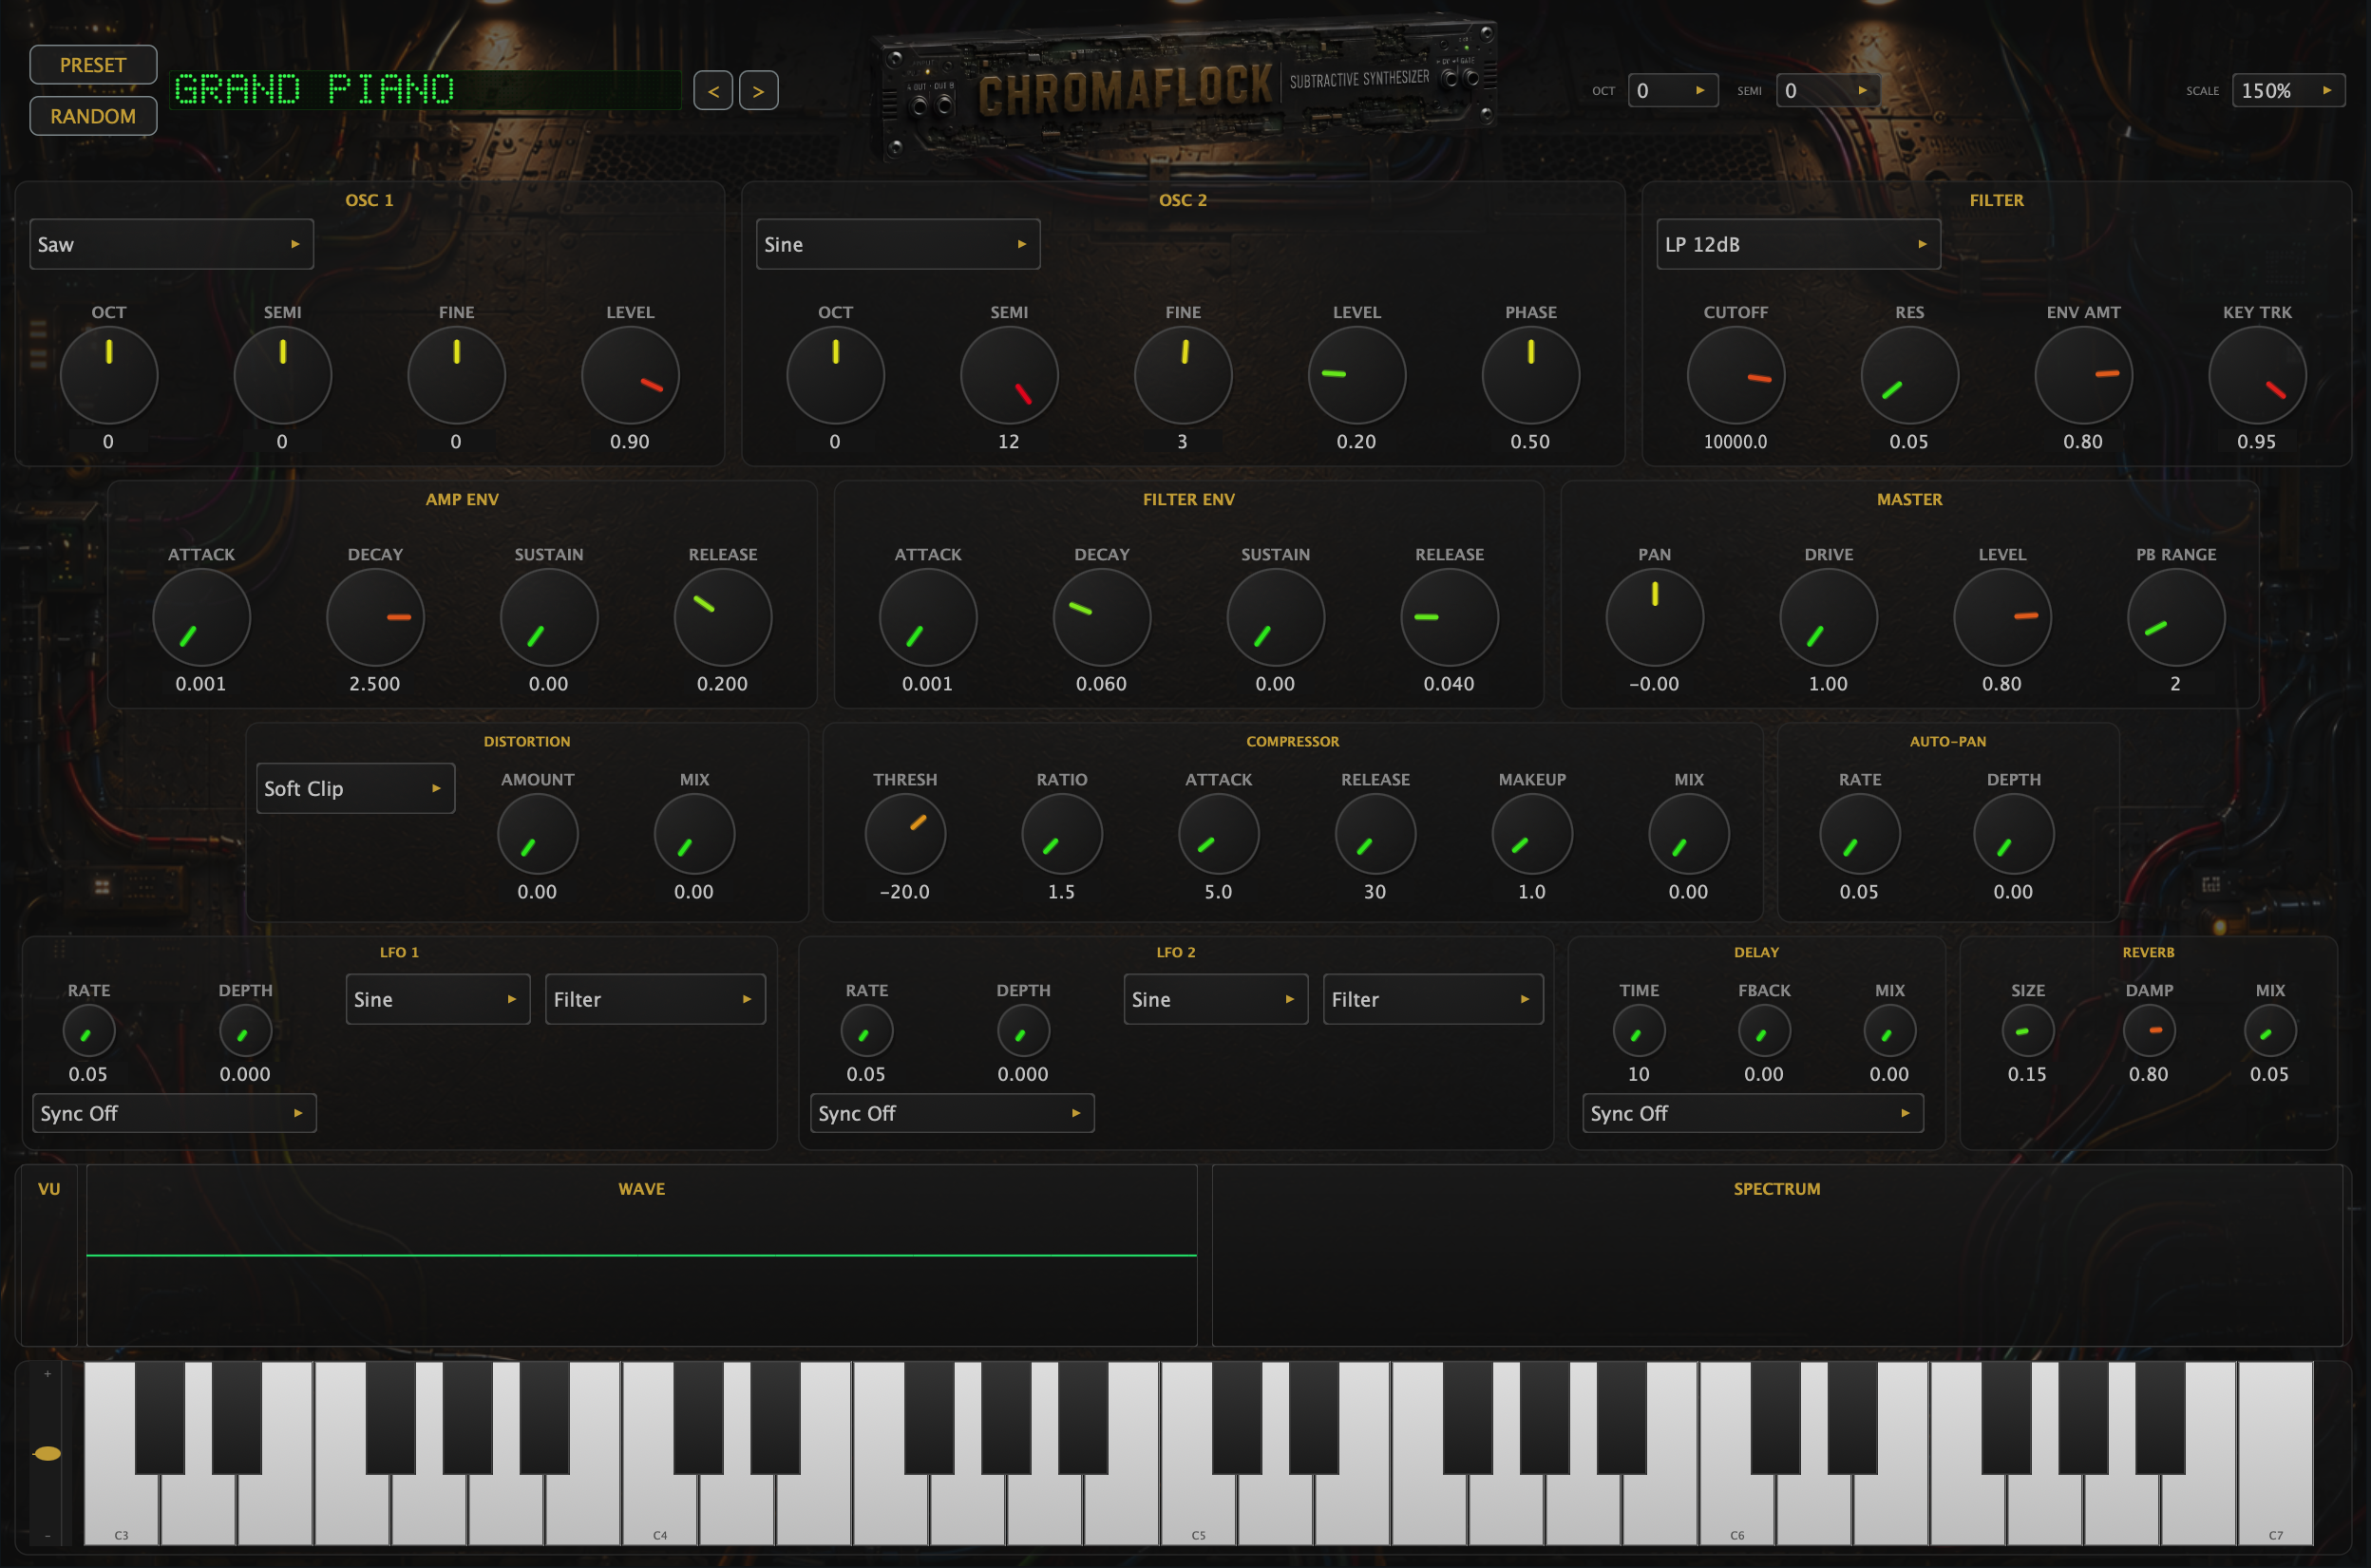This screenshot has width=2371, height=1568.
Task: Click AMP ENV RELEASE knob
Action: point(723,618)
